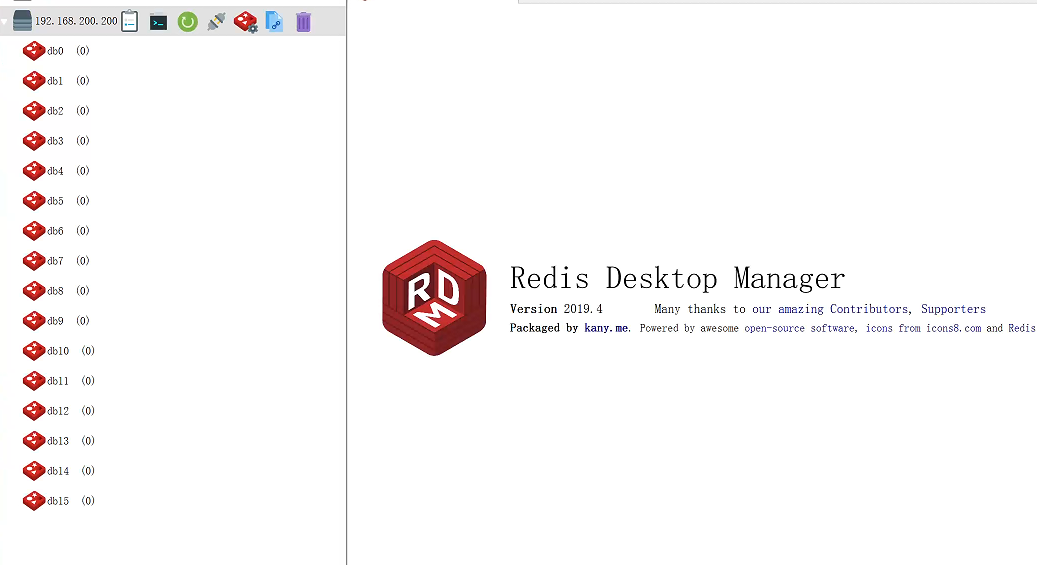Visit the kany.me link
The image size is (1037, 565).
tap(606, 328)
